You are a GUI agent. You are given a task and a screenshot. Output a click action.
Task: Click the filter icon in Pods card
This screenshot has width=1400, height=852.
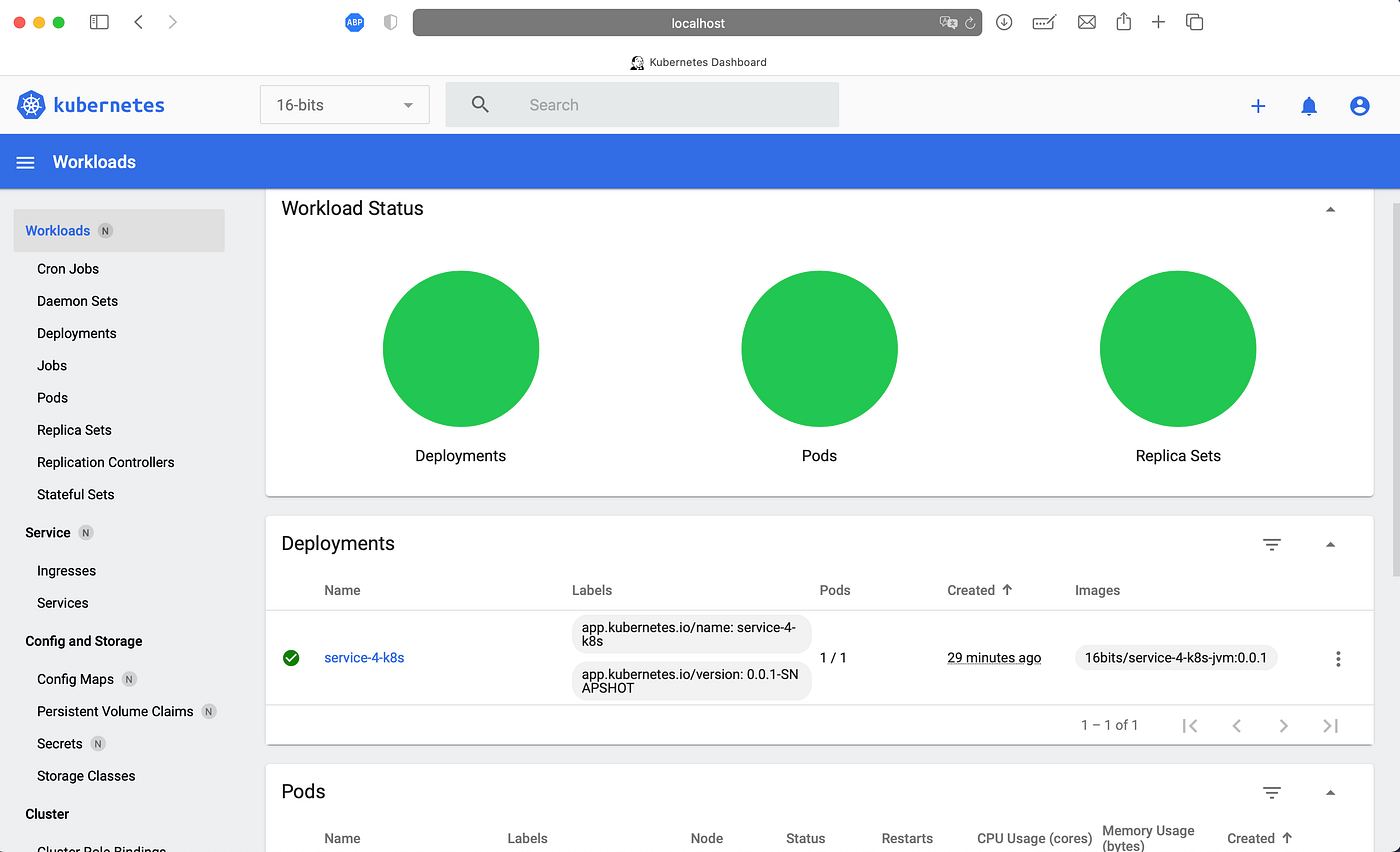pyautogui.click(x=1271, y=792)
